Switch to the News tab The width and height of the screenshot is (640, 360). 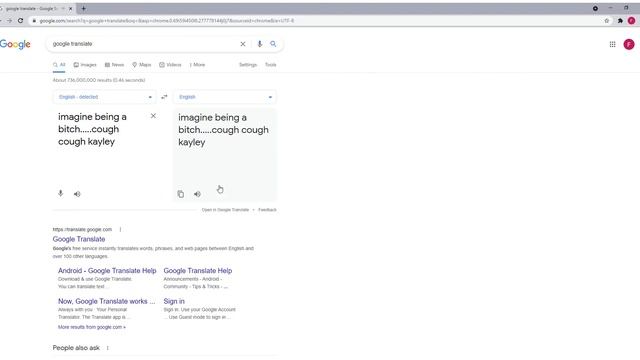click(114, 64)
